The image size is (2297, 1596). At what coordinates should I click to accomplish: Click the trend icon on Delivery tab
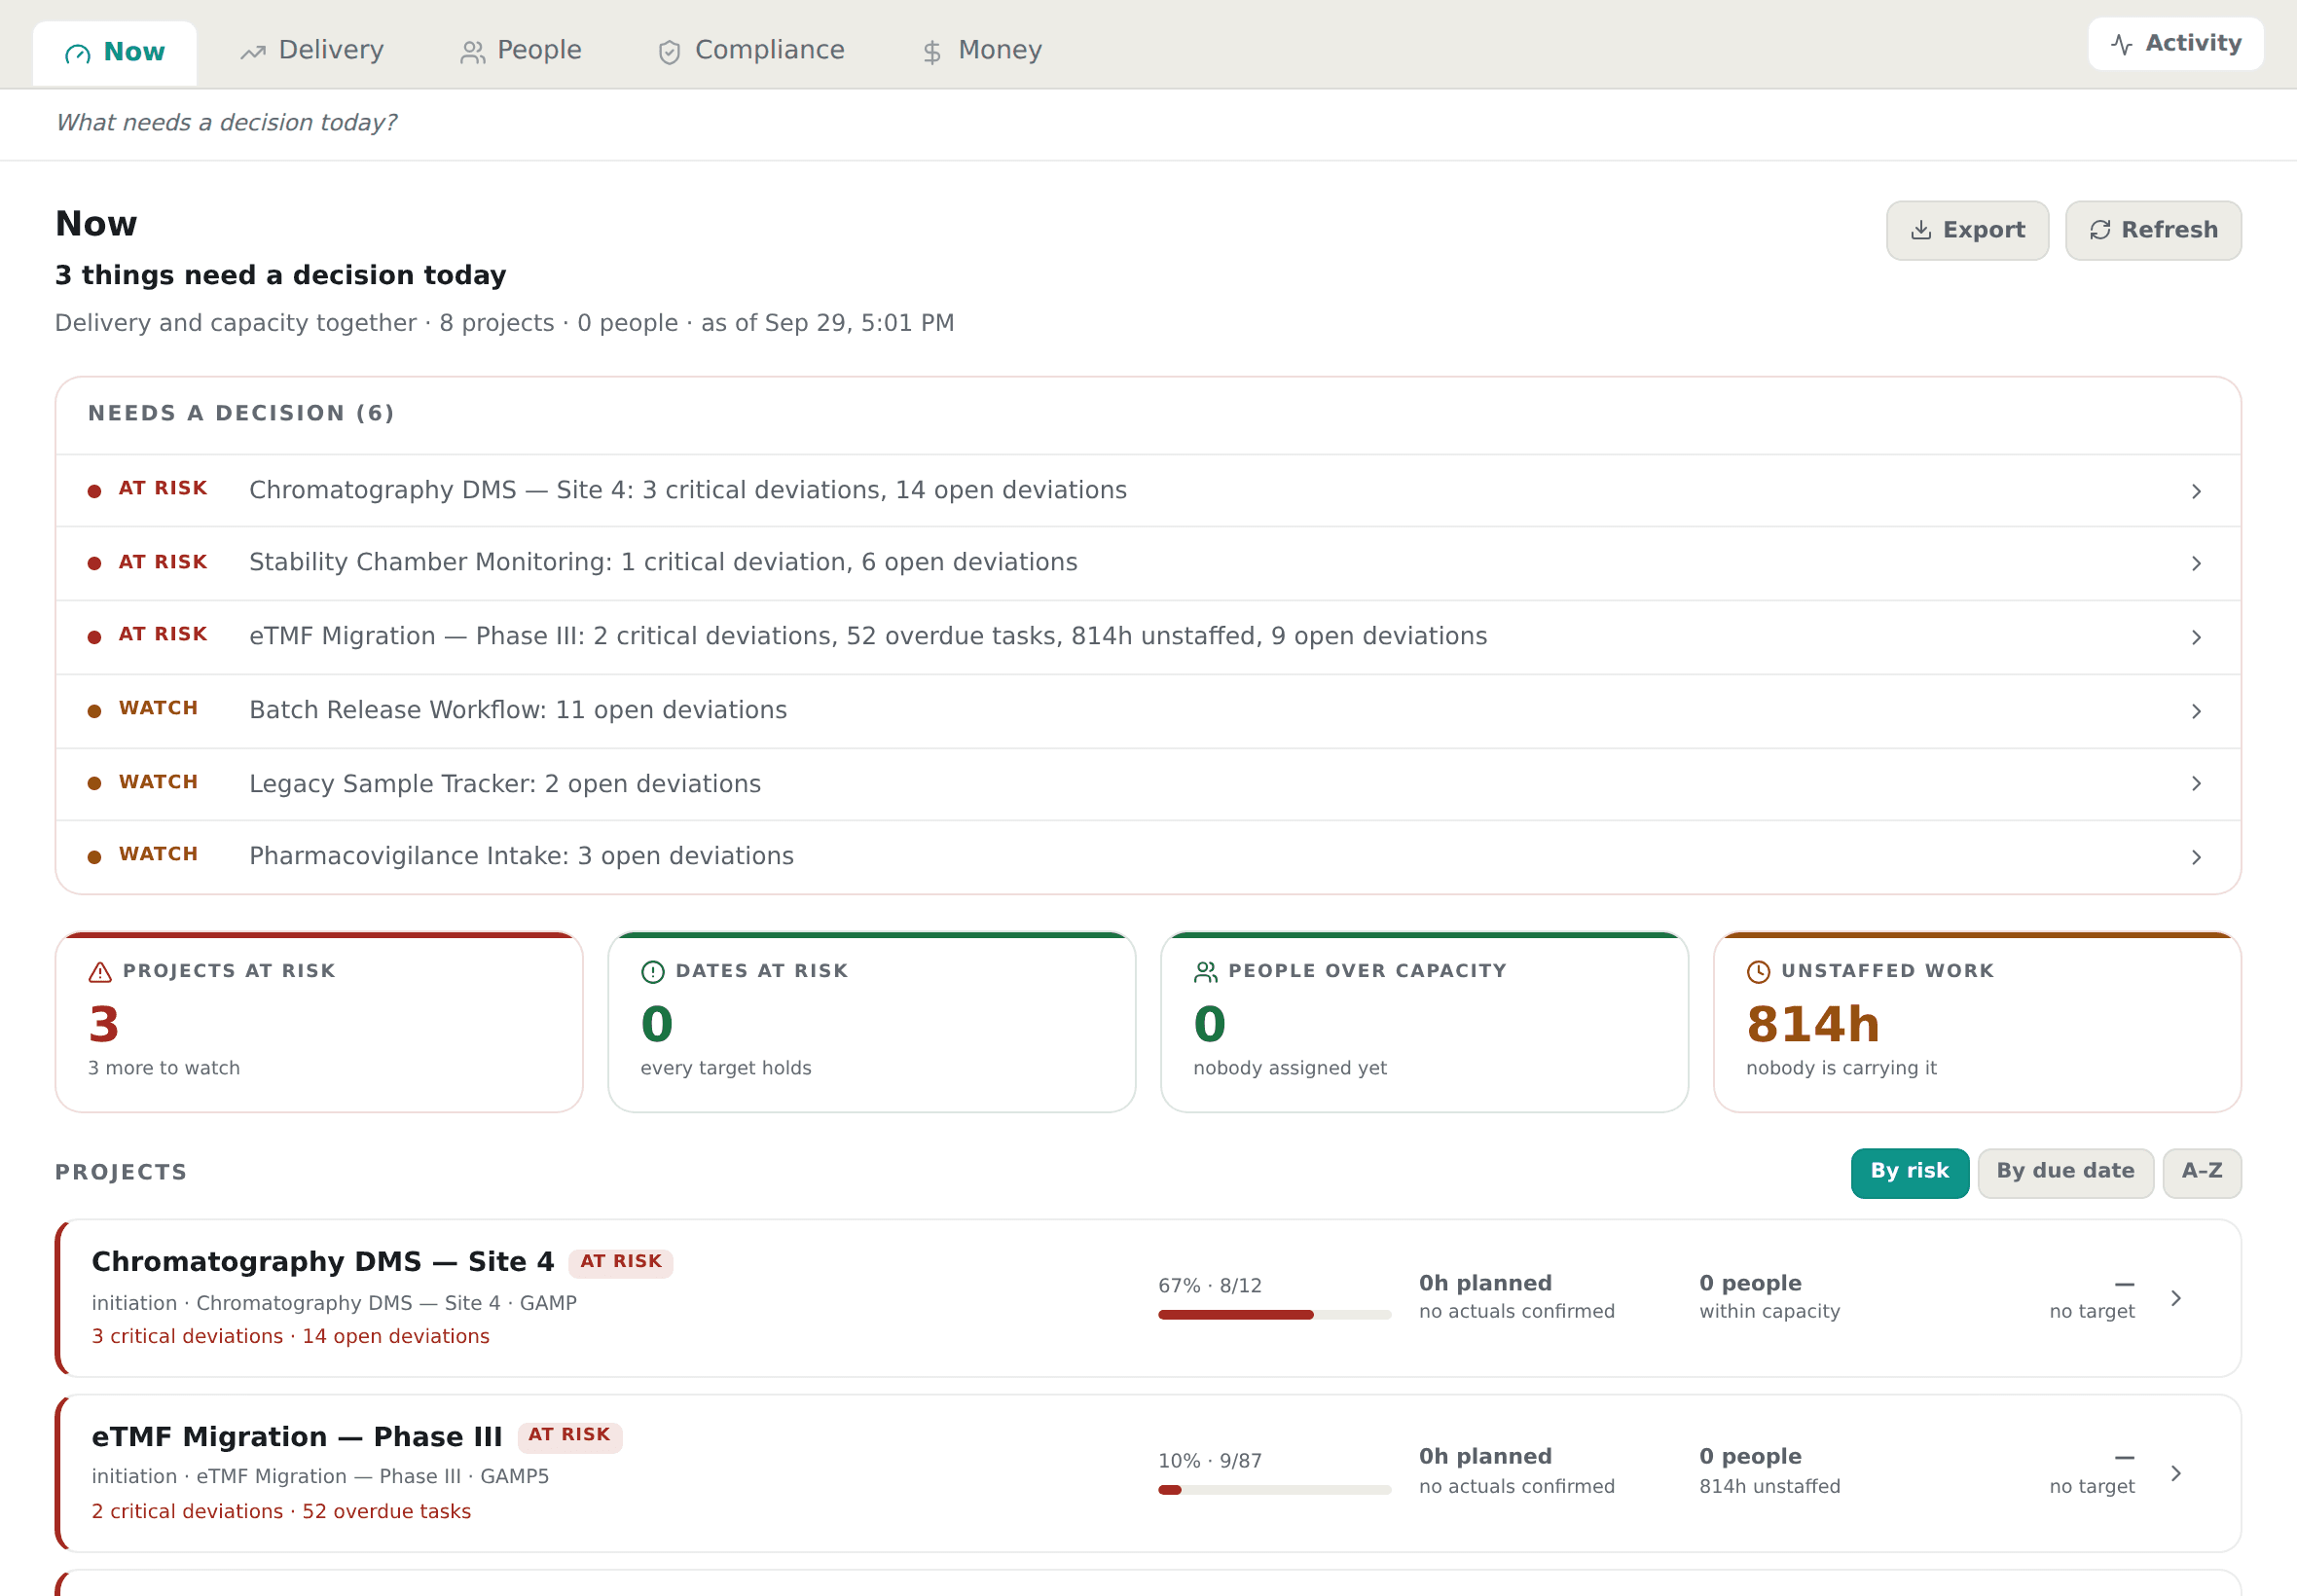coord(253,52)
